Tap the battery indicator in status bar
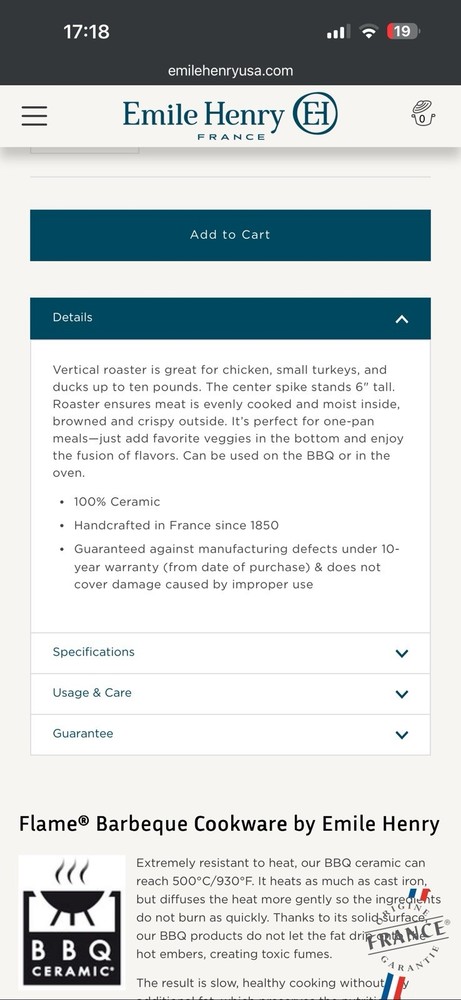 403,31
